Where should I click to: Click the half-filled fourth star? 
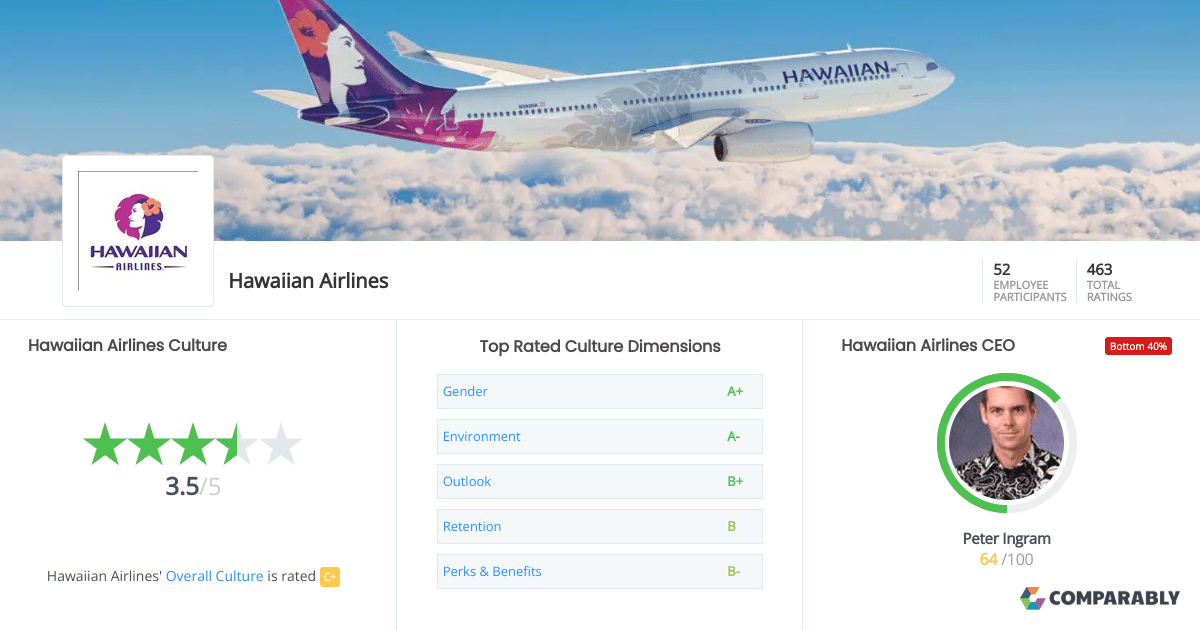[x=239, y=443]
